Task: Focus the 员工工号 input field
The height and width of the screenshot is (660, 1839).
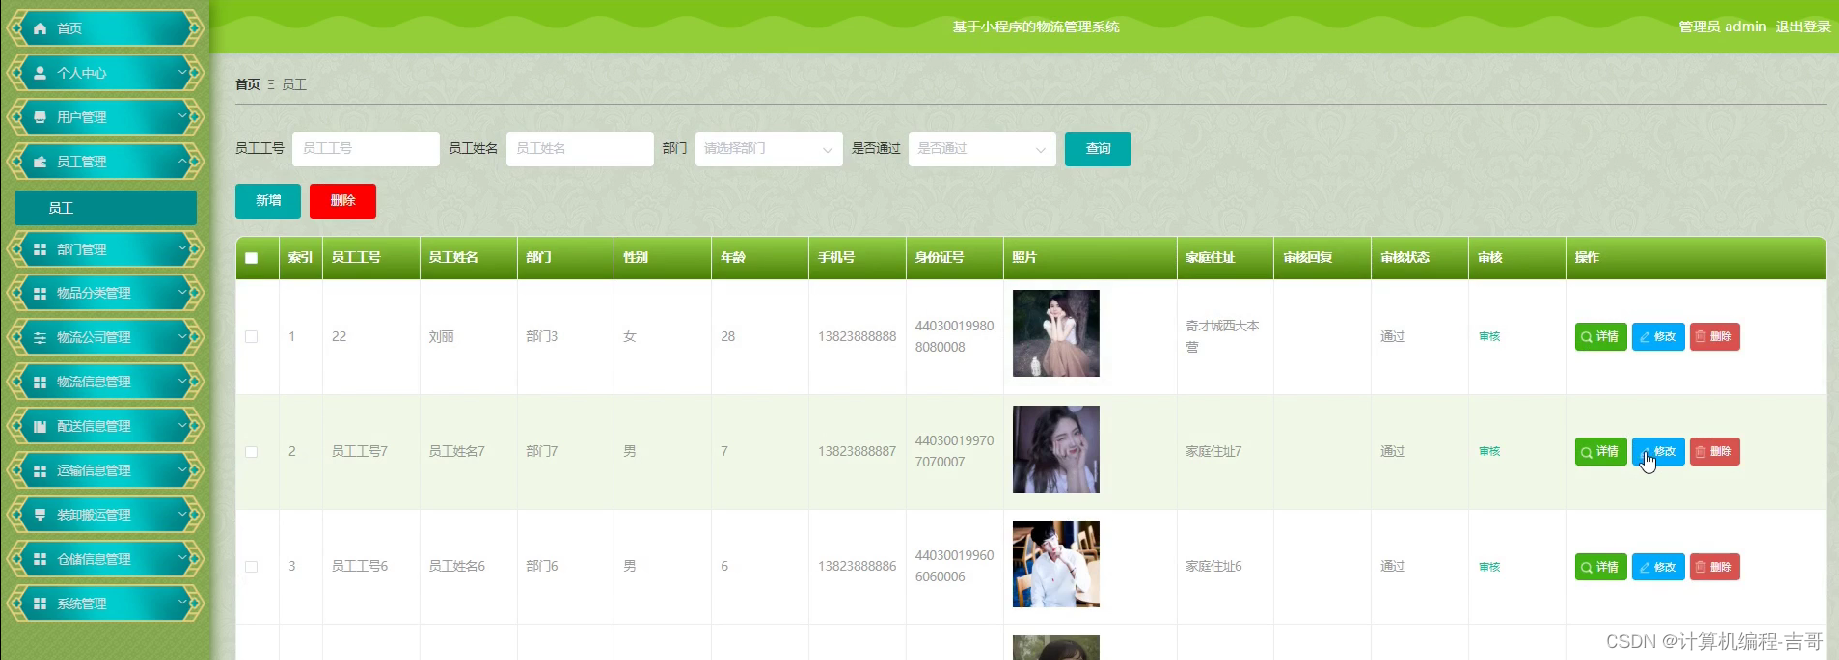Action: 366,149
